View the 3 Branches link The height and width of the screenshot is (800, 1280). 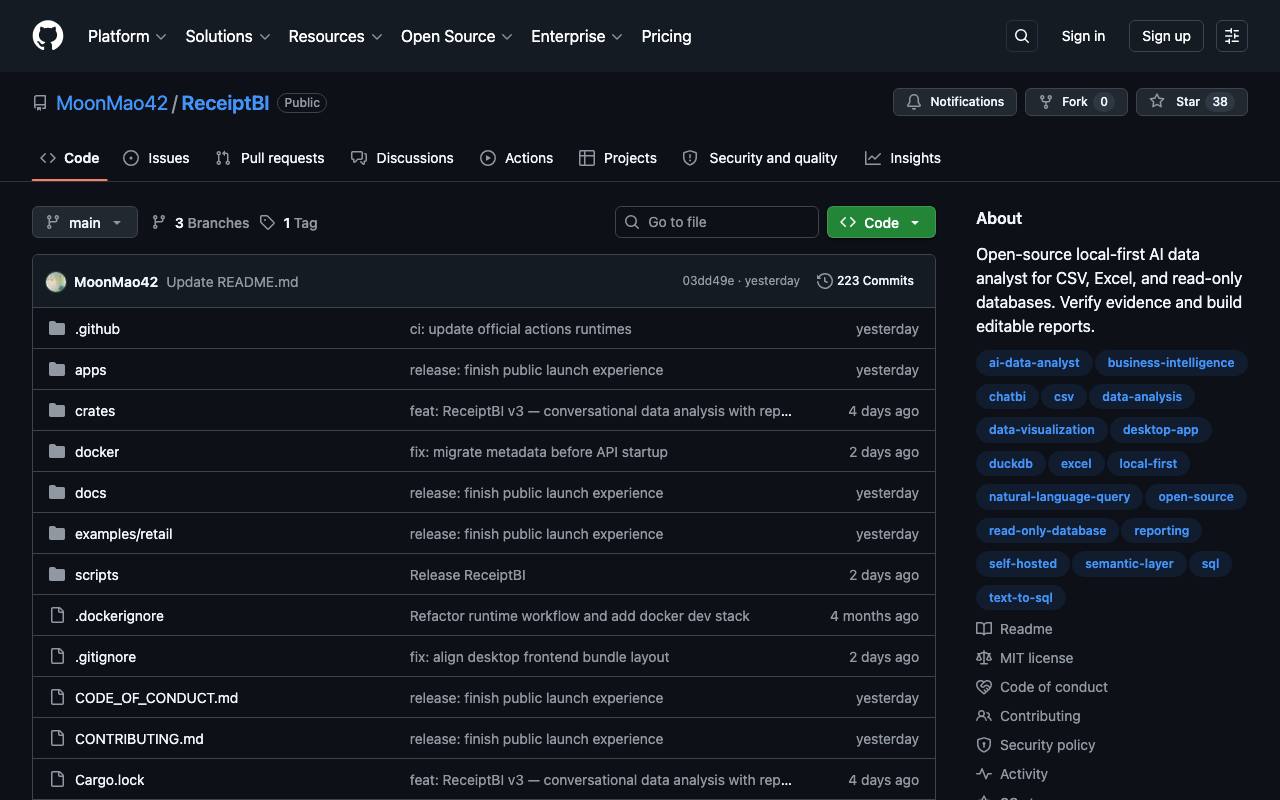(x=200, y=223)
